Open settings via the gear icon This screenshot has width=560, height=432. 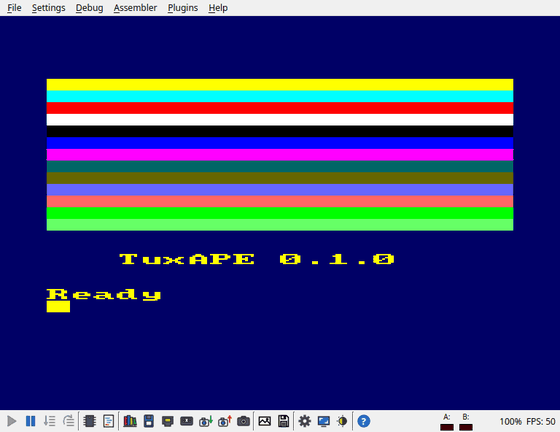point(305,421)
